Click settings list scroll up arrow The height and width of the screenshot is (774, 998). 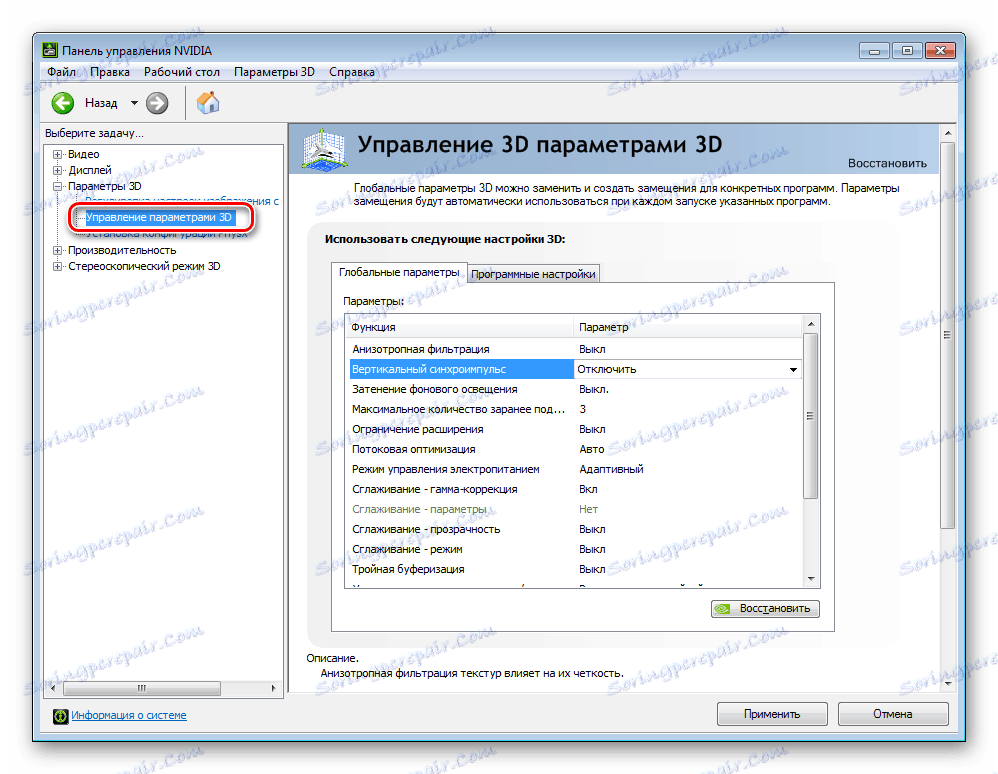pyautogui.click(x=811, y=325)
